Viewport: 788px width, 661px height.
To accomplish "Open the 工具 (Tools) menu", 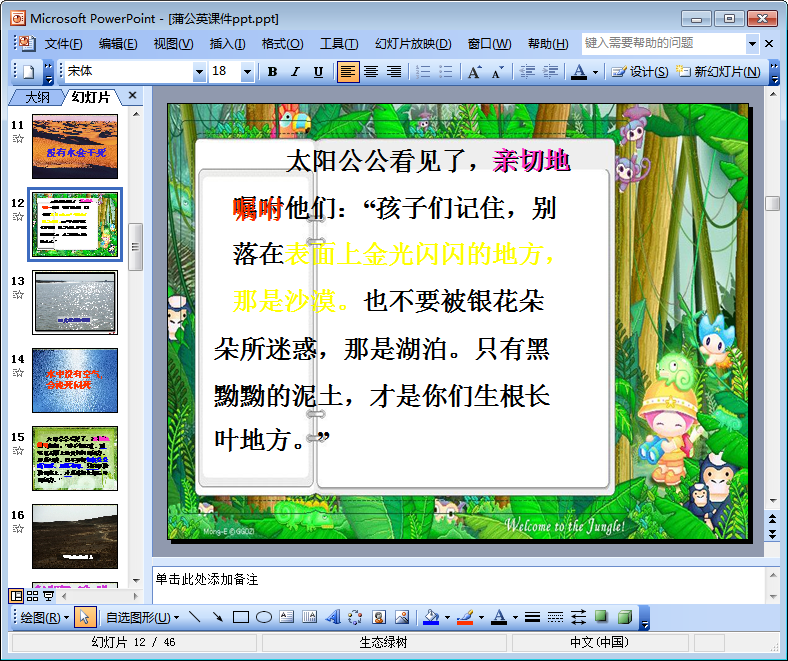I will tap(339, 44).
